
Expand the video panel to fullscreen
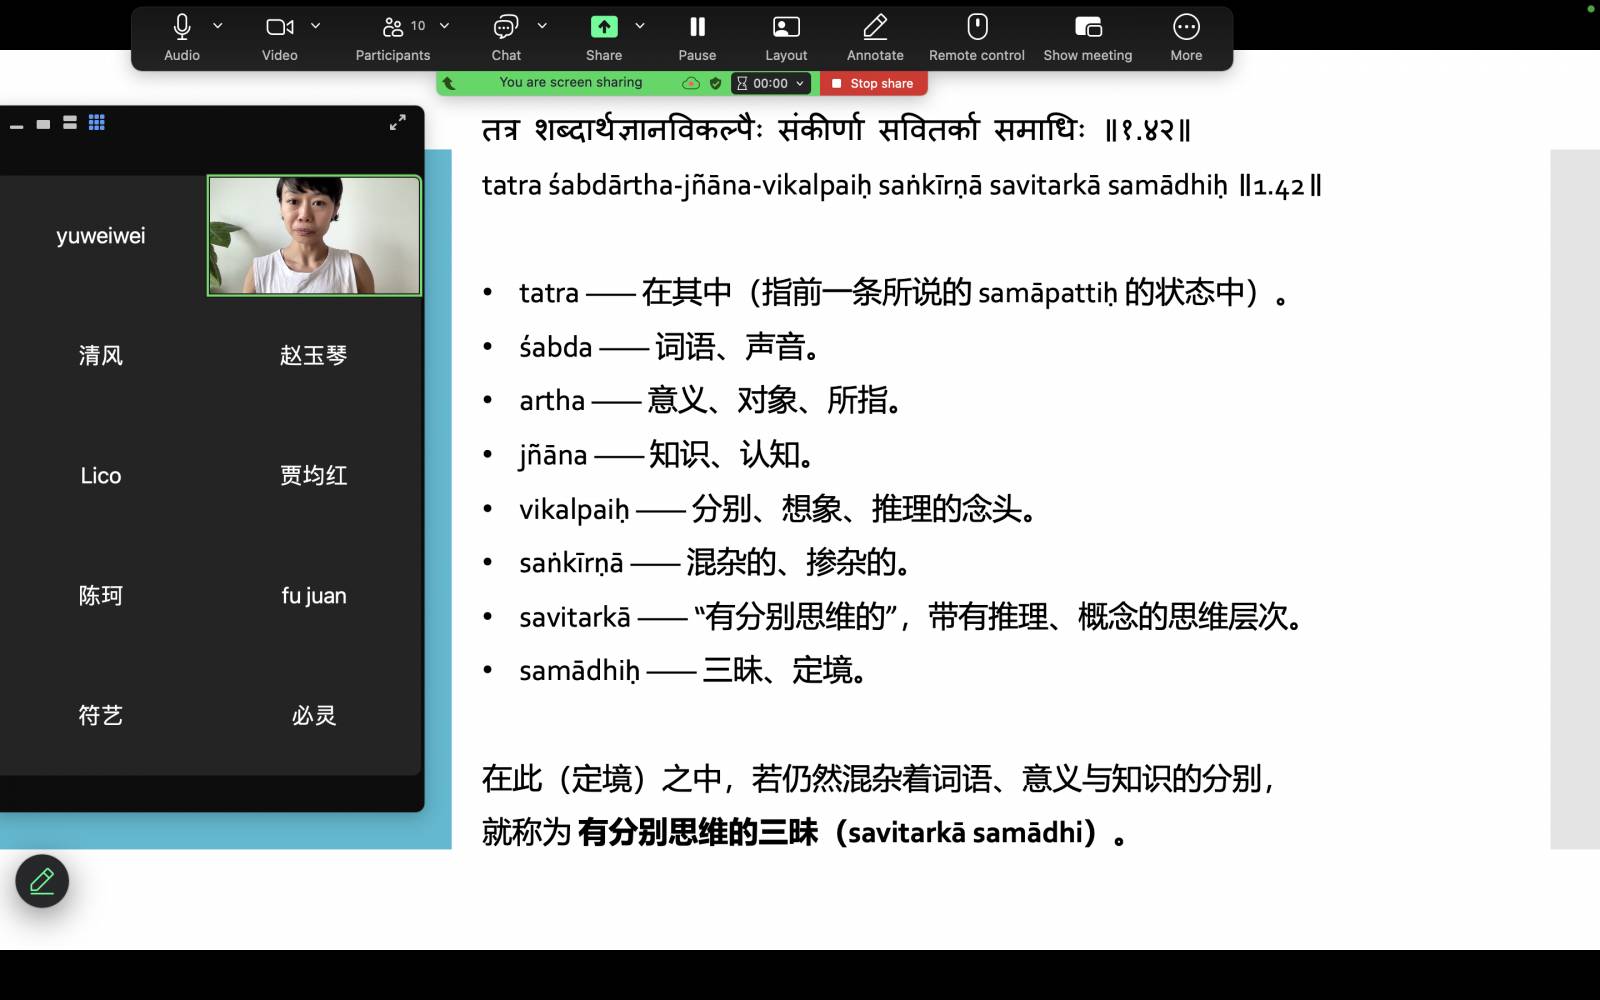point(398,123)
